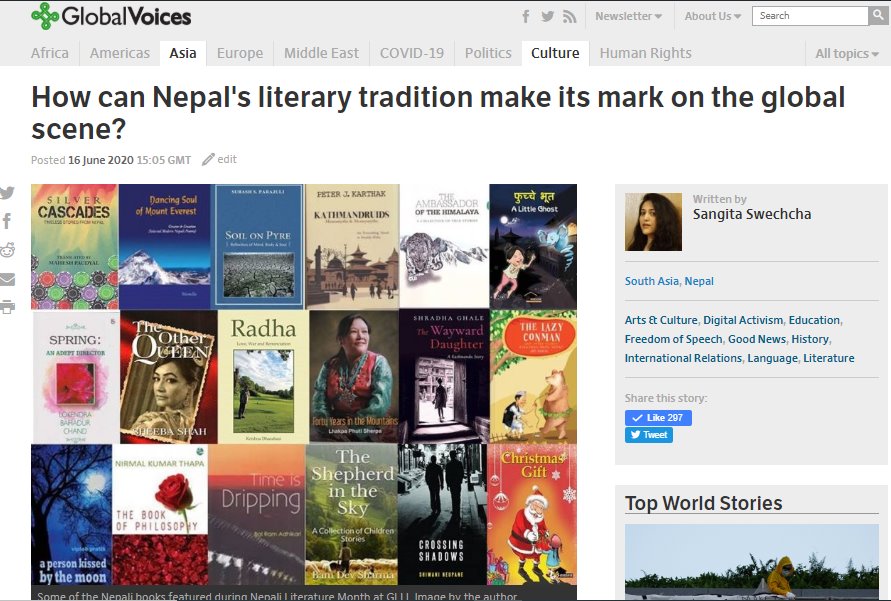The width and height of the screenshot is (891, 601).
Task: Open the Global Voices home logo
Action: (x=111, y=16)
